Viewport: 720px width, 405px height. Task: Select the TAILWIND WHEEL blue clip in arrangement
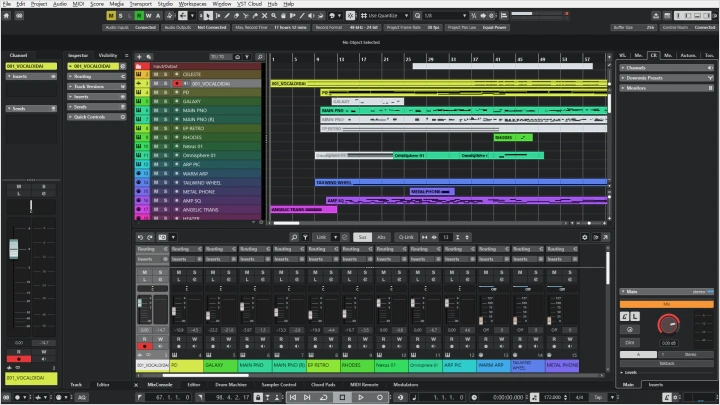pos(461,182)
